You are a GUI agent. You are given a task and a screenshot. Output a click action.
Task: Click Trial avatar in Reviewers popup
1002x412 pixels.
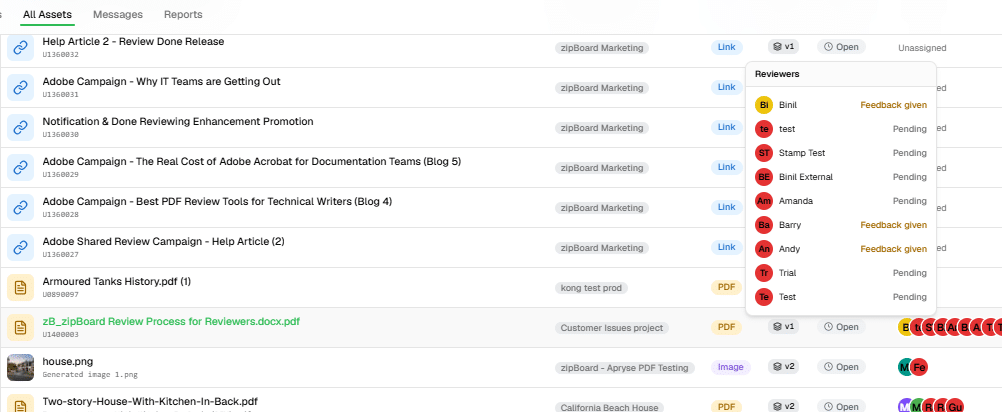pos(764,273)
